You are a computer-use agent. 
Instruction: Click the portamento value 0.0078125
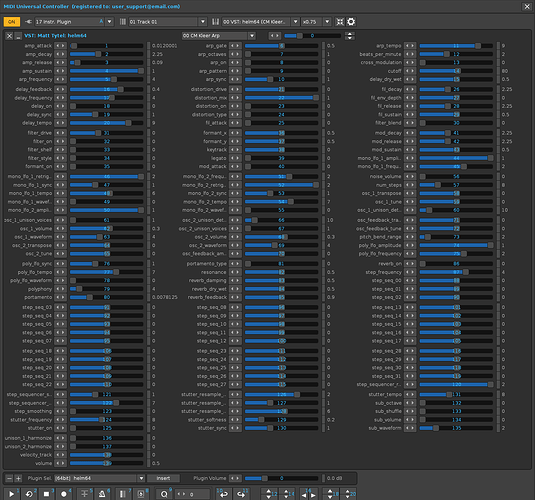(x=164, y=297)
